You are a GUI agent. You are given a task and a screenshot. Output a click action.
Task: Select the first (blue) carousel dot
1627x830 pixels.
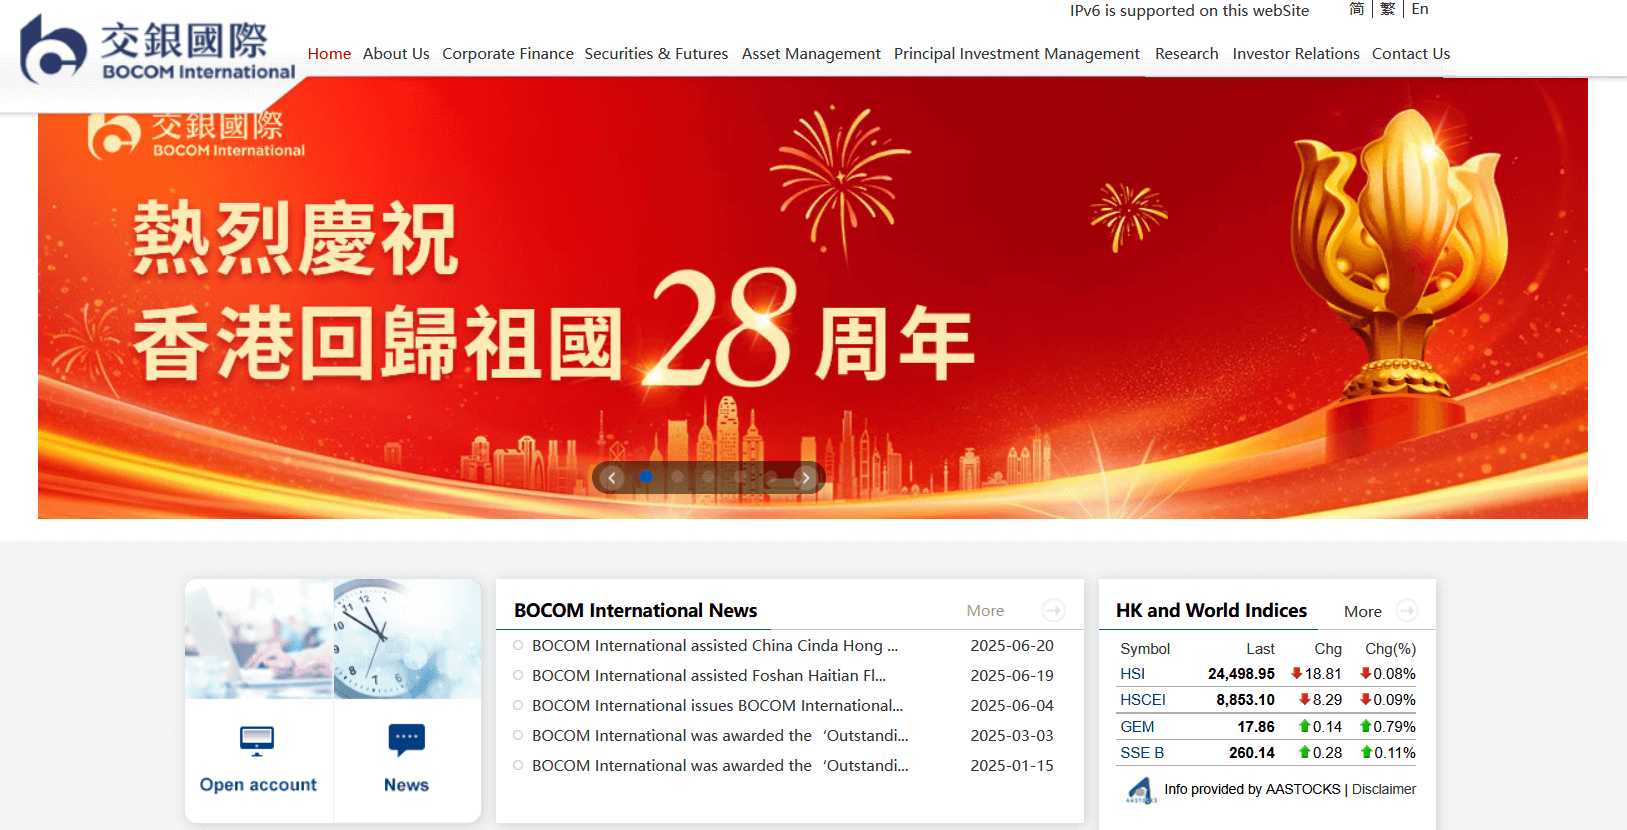[x=646, y=477]
